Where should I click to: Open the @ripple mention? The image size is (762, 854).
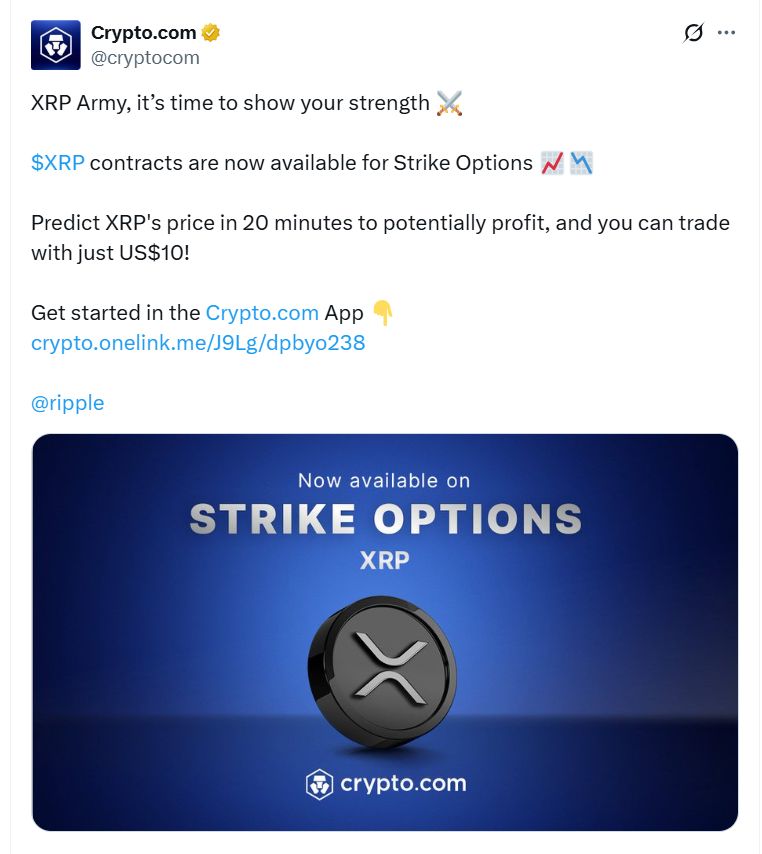point(67,403)
